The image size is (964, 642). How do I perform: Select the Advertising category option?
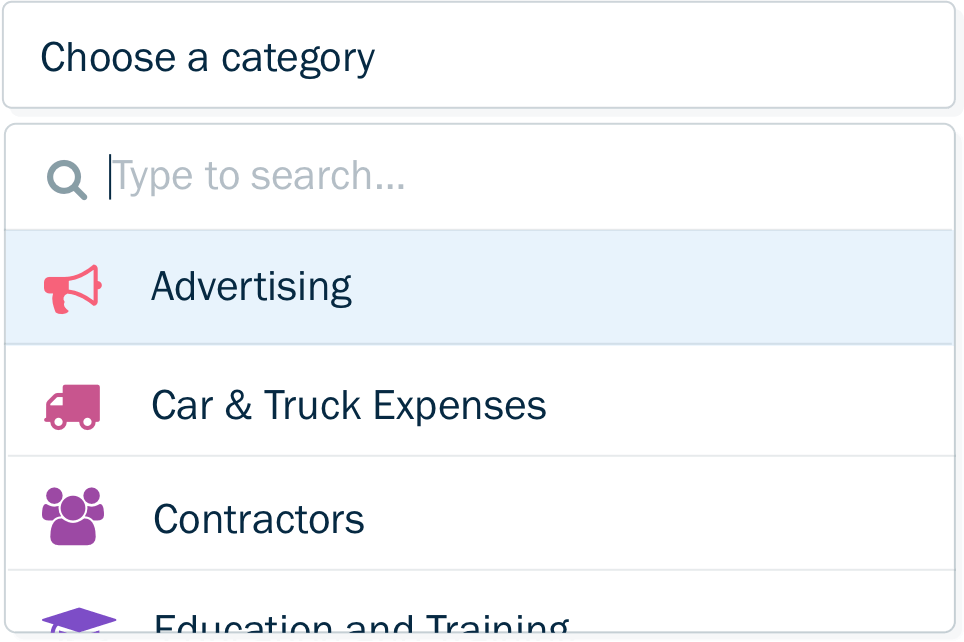pyautogui.click(x=250, y=287)
